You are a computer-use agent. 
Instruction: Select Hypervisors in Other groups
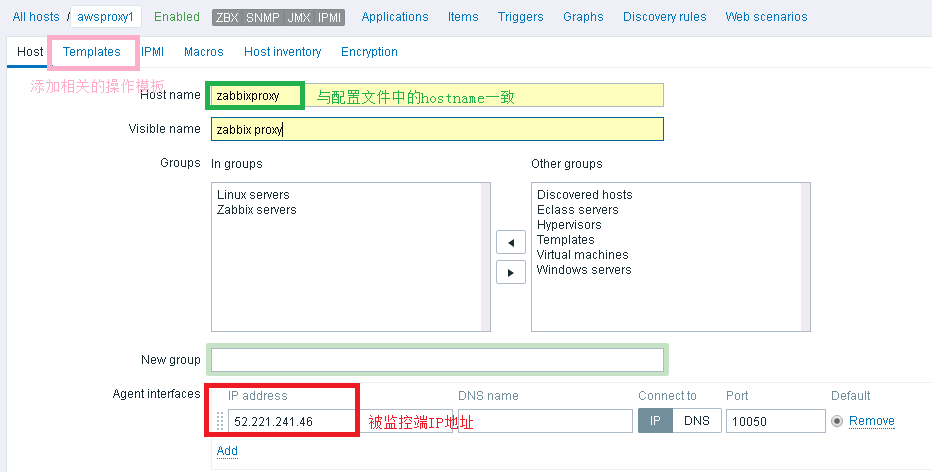[x=569, y=225]
